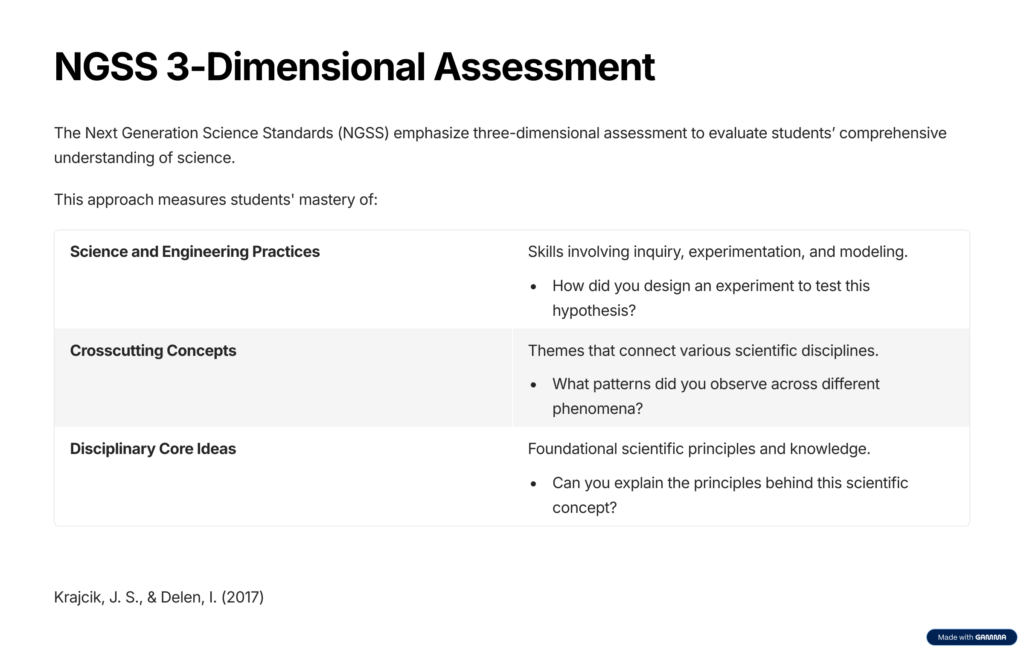
Task: Select the "Science and Engineering Practices" row heading
Action: 195,252
